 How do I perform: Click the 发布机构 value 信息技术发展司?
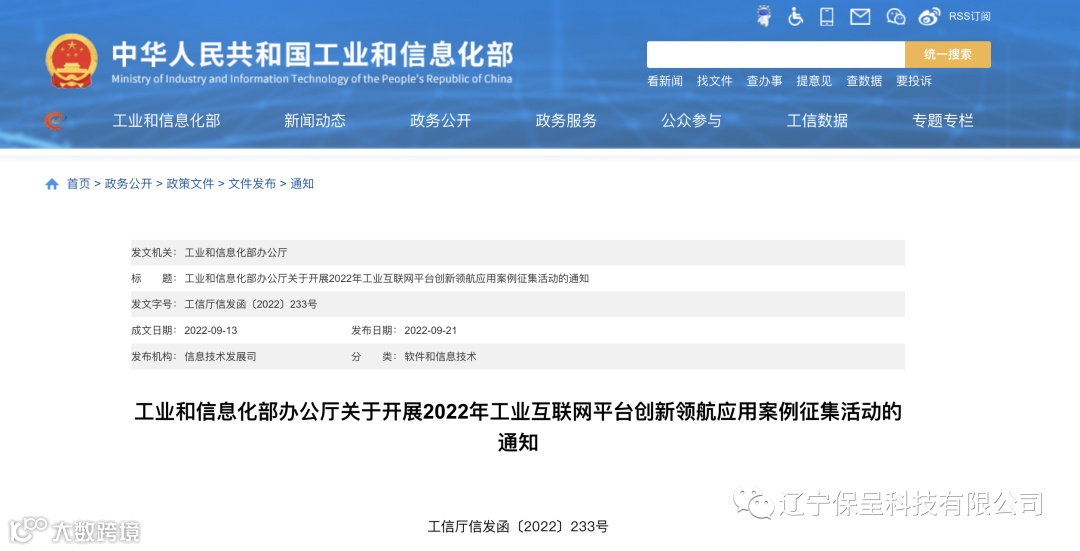click(220, 357)
